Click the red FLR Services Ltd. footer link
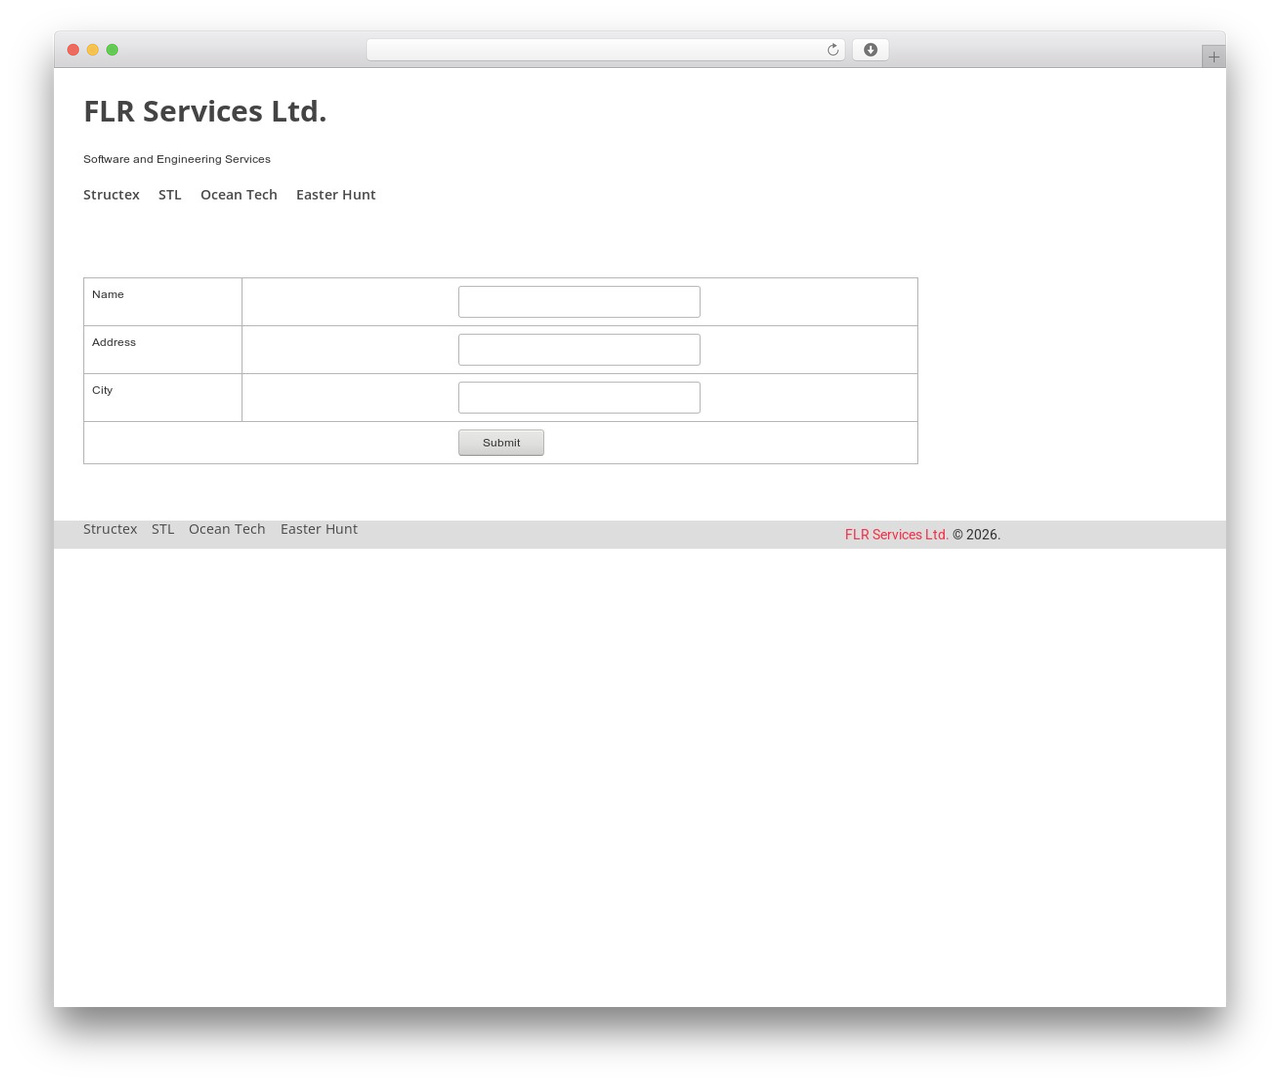The width and height of the screenshot is (1280, 1084). coord(896,535)
